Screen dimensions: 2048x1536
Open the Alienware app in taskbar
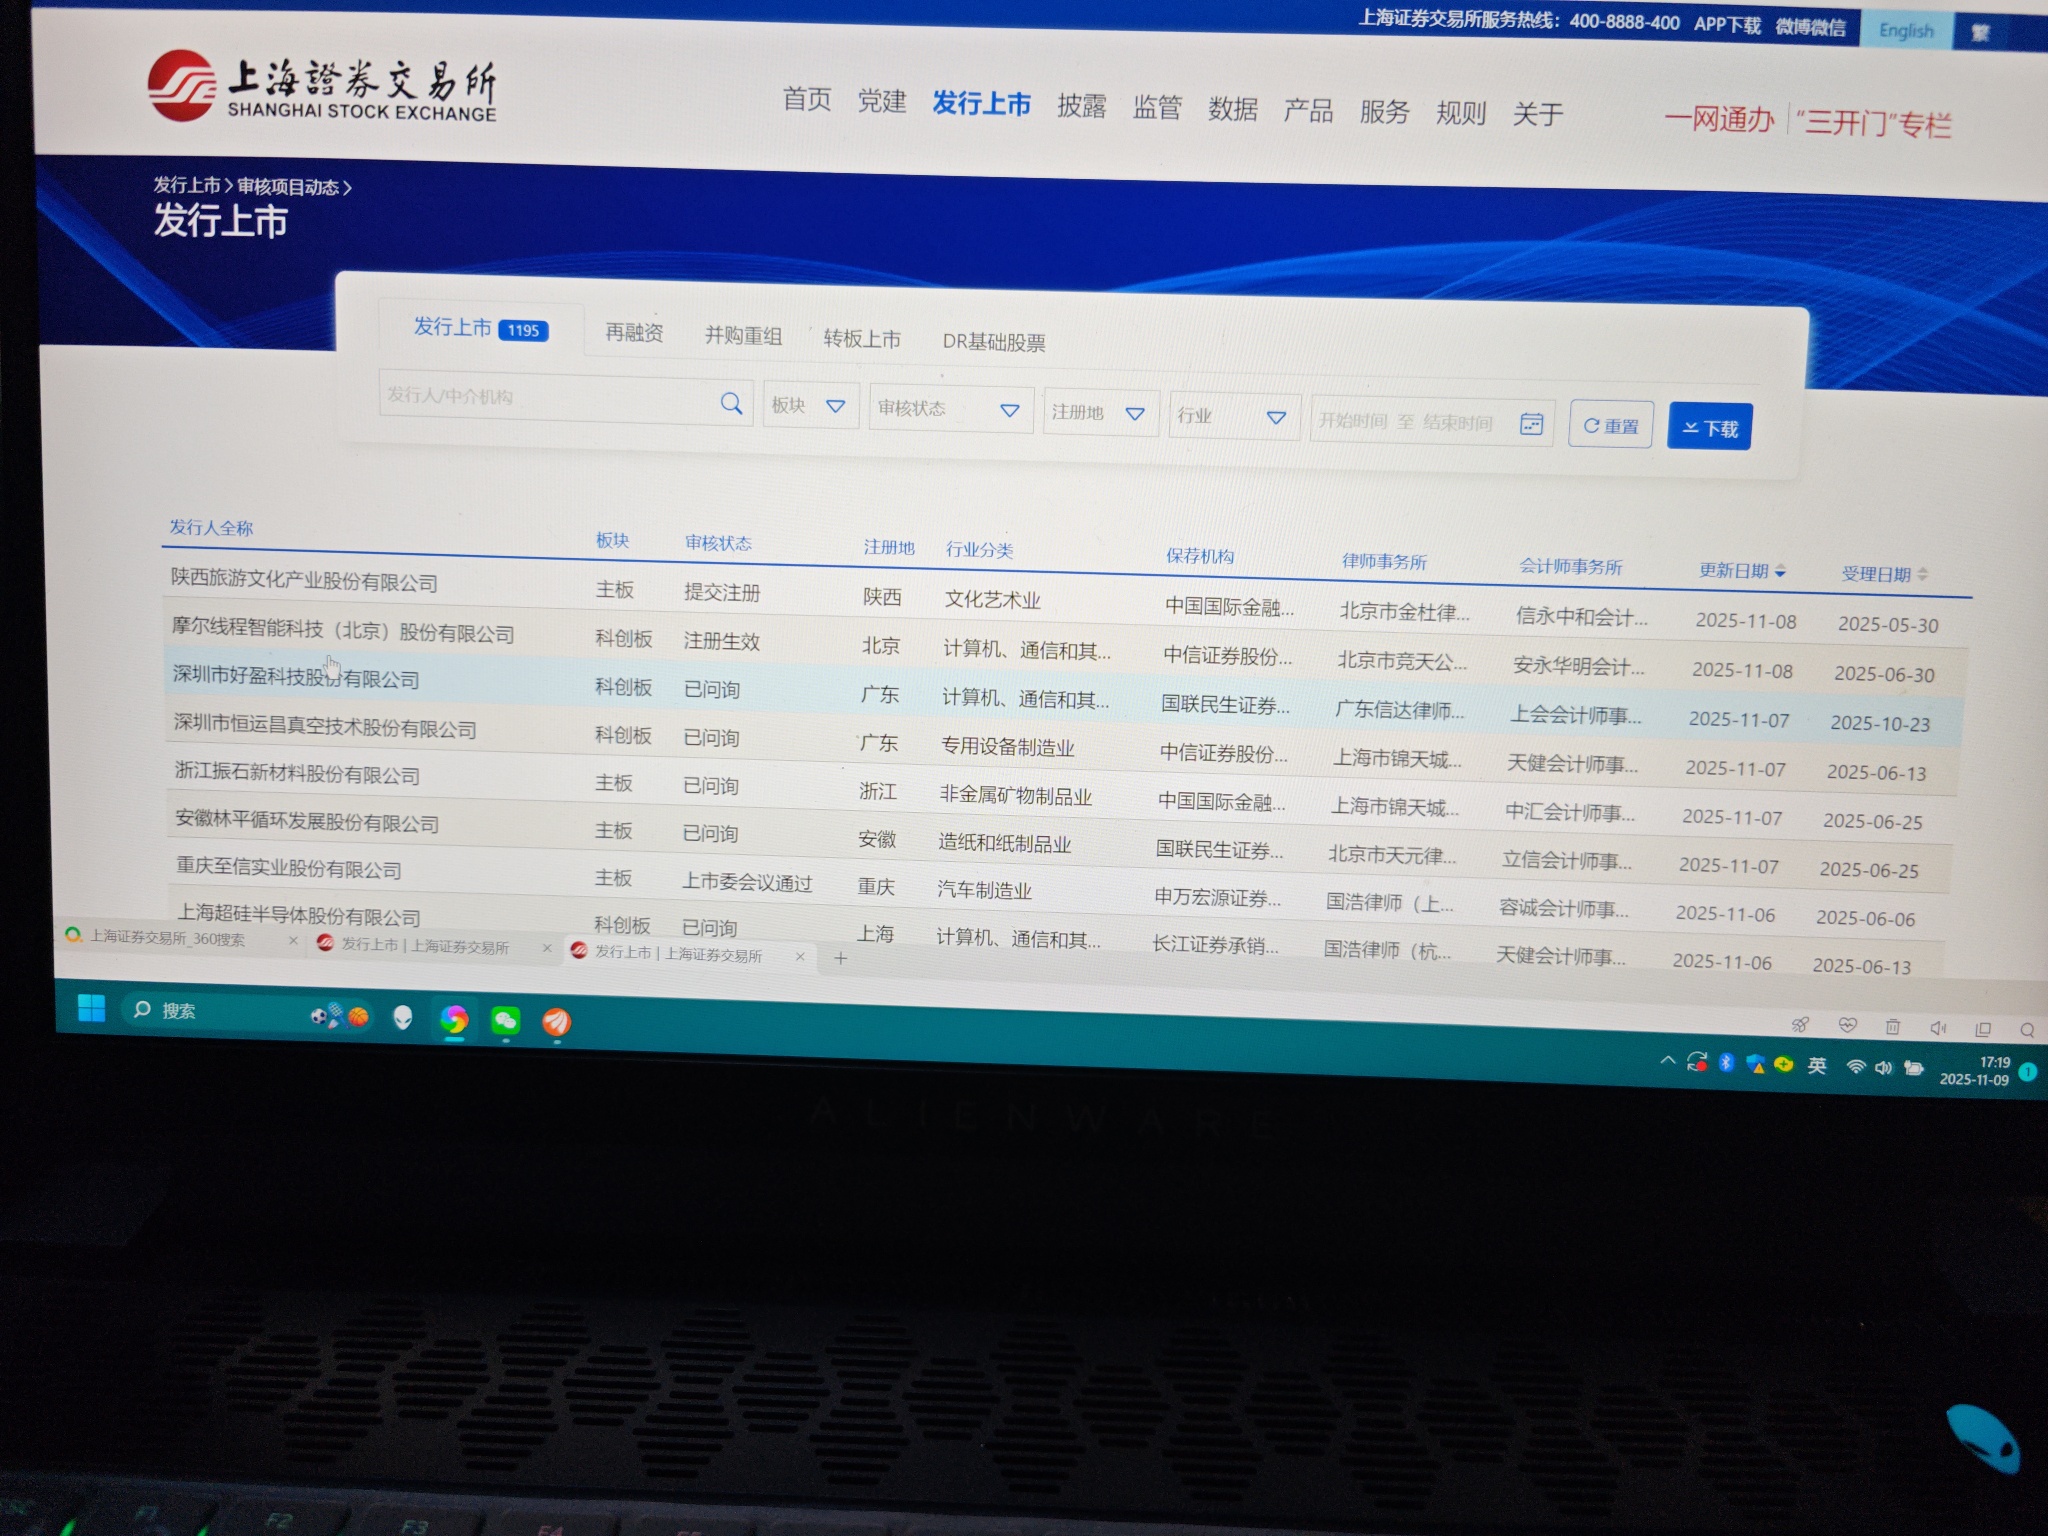point(403,1018)
